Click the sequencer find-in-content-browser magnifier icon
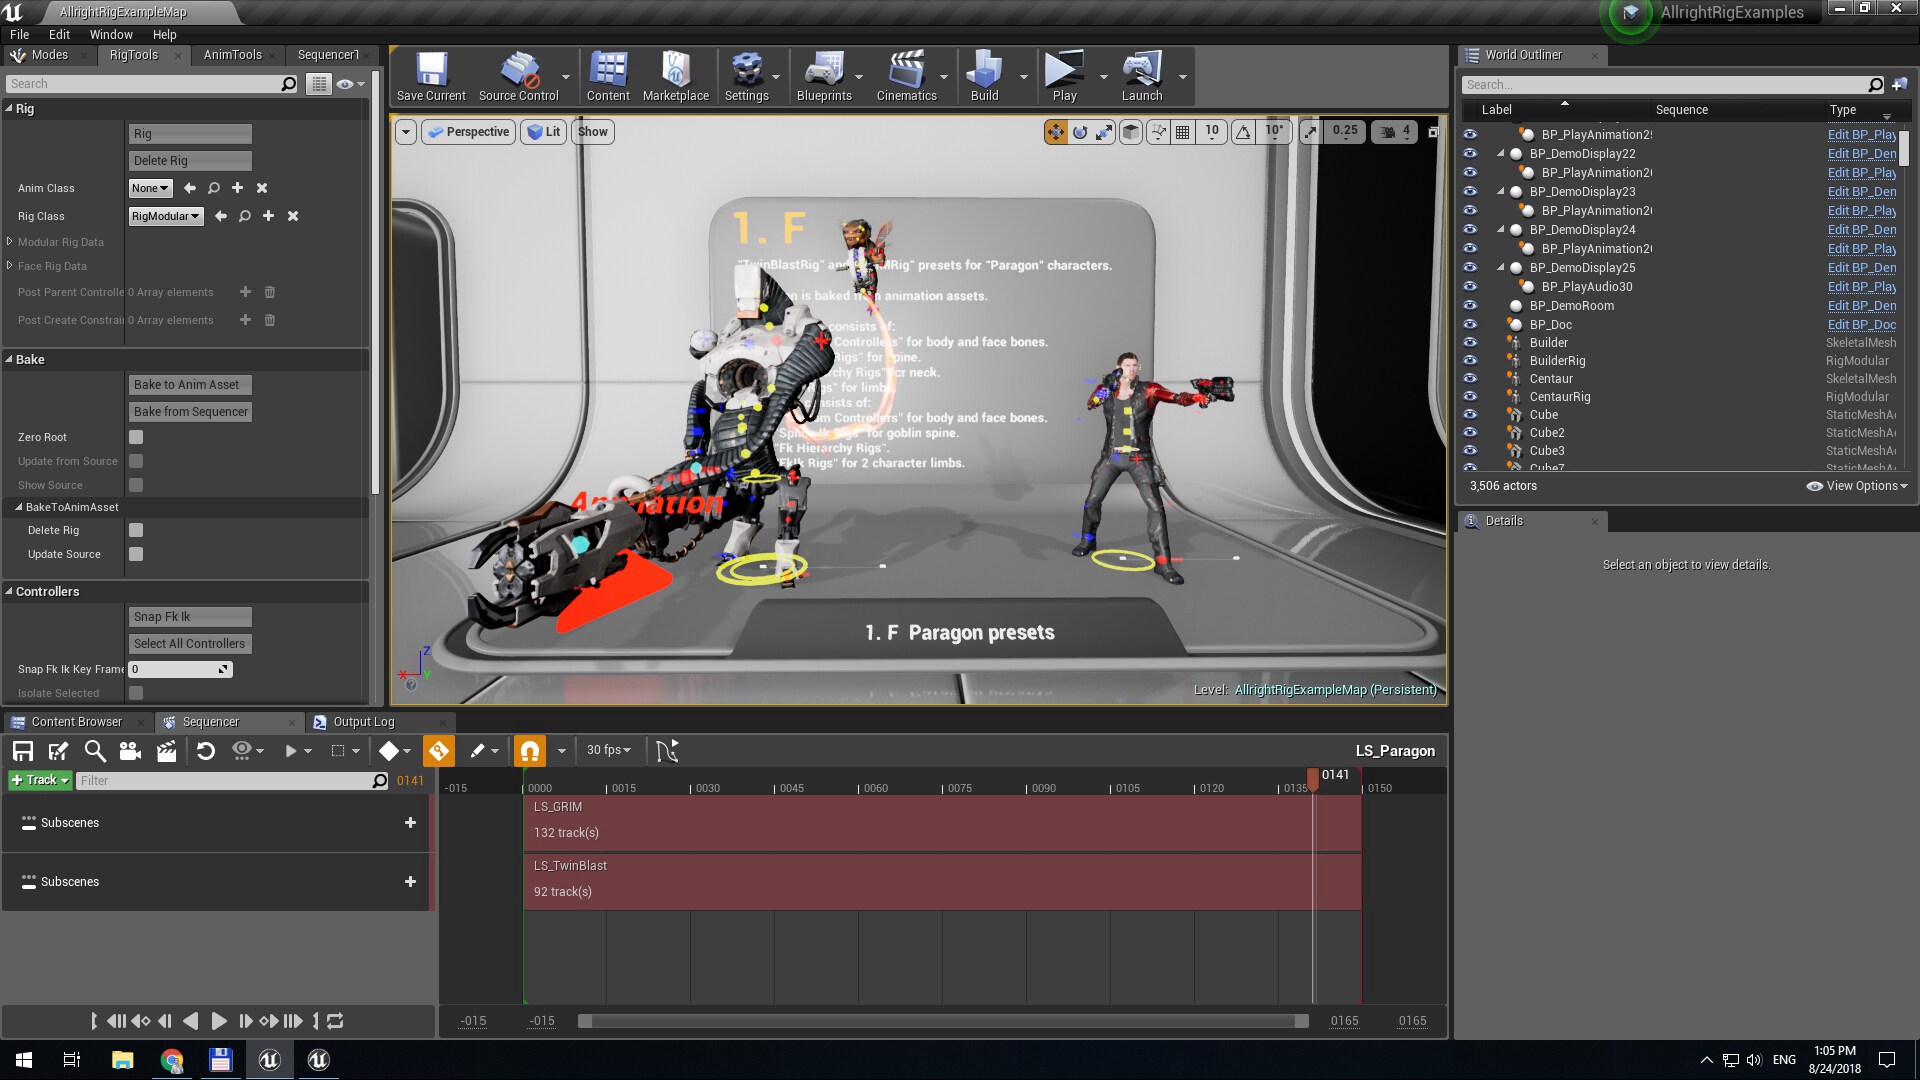The height and width of the screenshot is (1080, 1920). [x=94, y=751]
